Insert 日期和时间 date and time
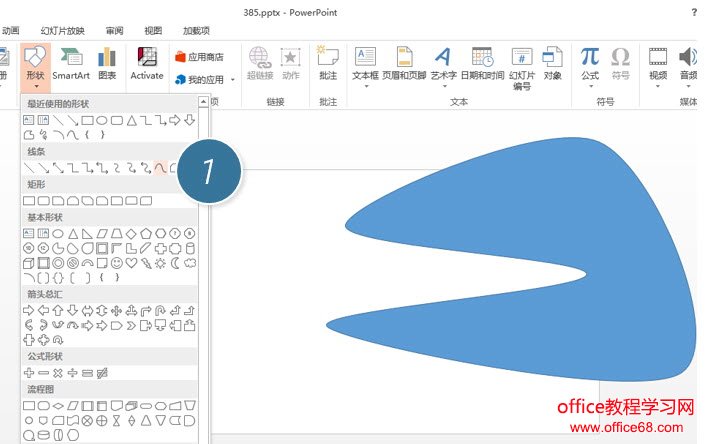 482,64
